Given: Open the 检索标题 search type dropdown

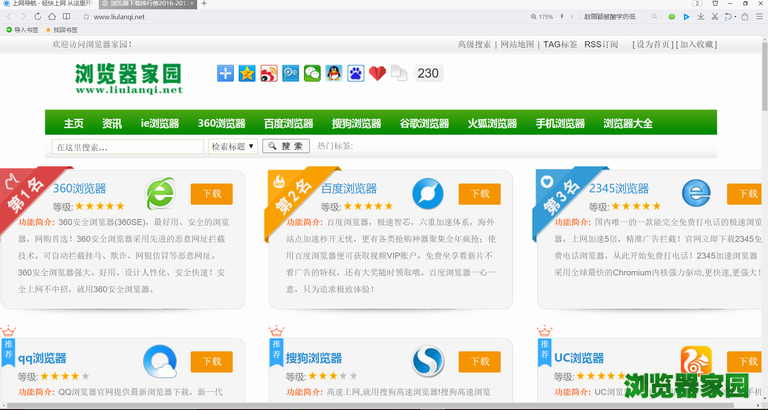Looking at the screenshot, I should [232, 146].
